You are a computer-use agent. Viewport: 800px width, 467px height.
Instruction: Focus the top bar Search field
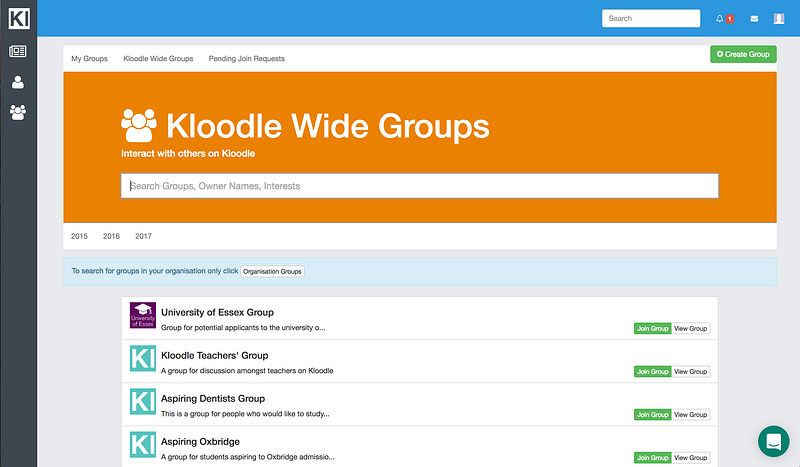[x=651, y=18]
